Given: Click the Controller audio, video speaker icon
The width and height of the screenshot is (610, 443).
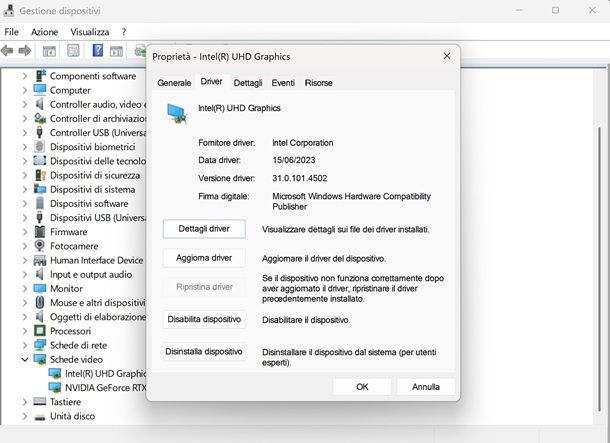Looking at the screenshot, I should [x=40, y=104].
